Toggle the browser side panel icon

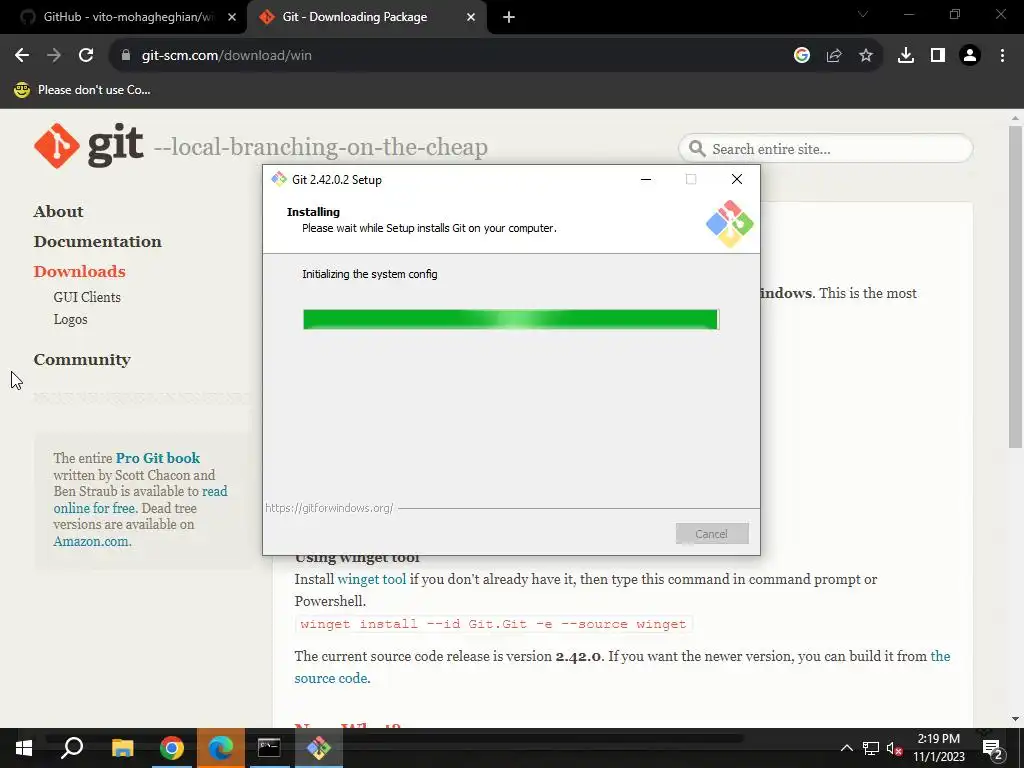tap(938, 56)
